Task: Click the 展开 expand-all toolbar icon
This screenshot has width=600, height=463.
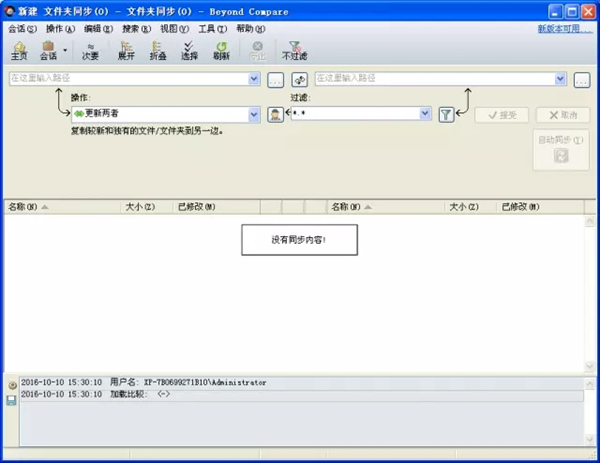Action: (x=126, y=51)
